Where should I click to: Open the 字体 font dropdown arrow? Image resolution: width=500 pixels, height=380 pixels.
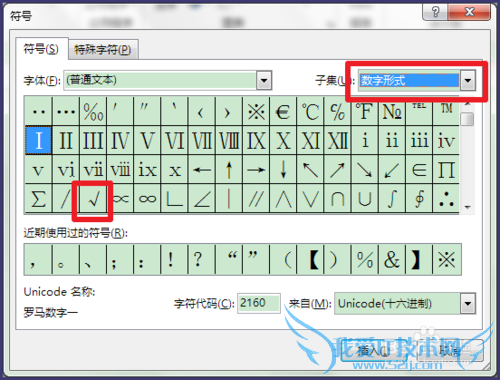click(x=264, y=80)
